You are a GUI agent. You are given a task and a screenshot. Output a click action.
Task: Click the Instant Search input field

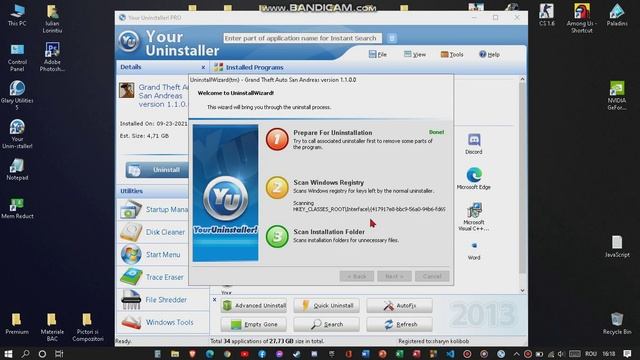click(302, 38)
